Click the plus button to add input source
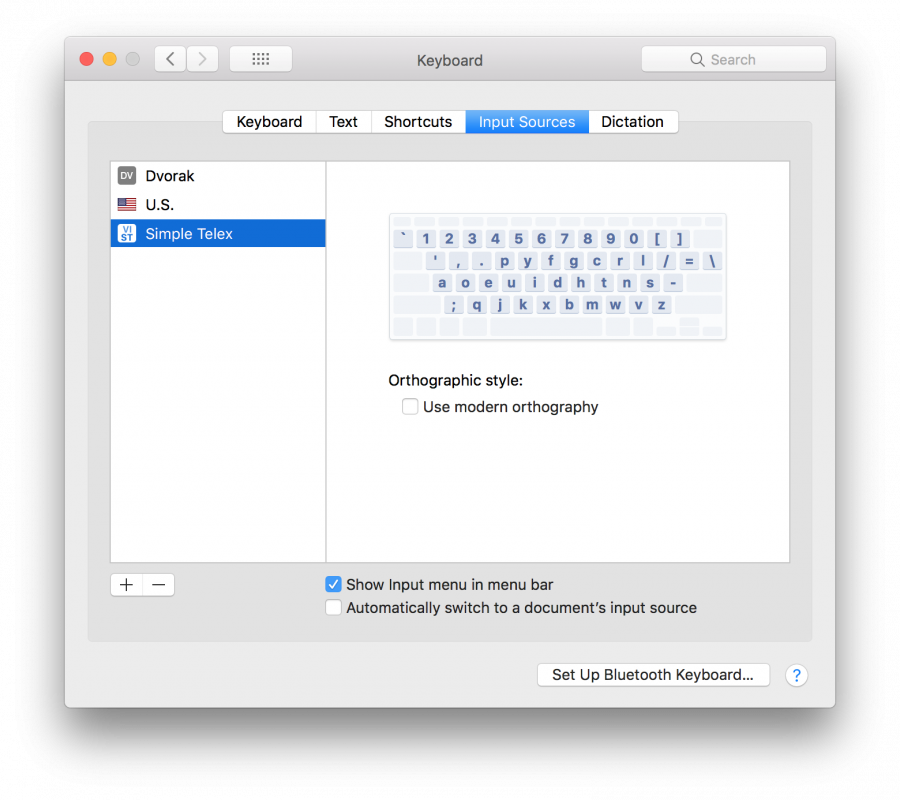Image resolution: width=900 pixels, height=800 pixels. (x=127, y=585)
